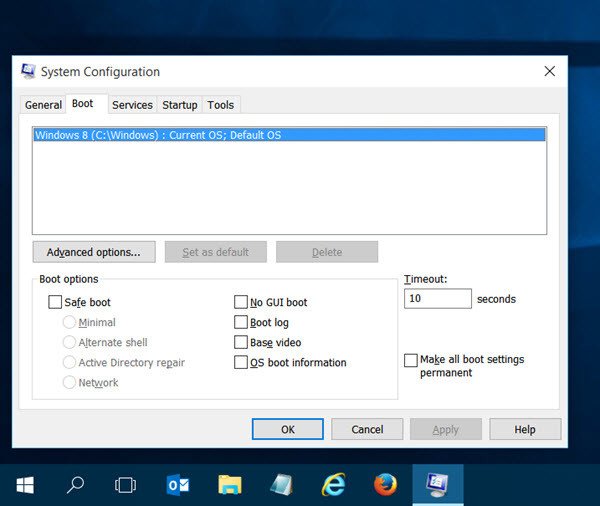
Task: Click the Advanced options button
Action: coord(94,252)
